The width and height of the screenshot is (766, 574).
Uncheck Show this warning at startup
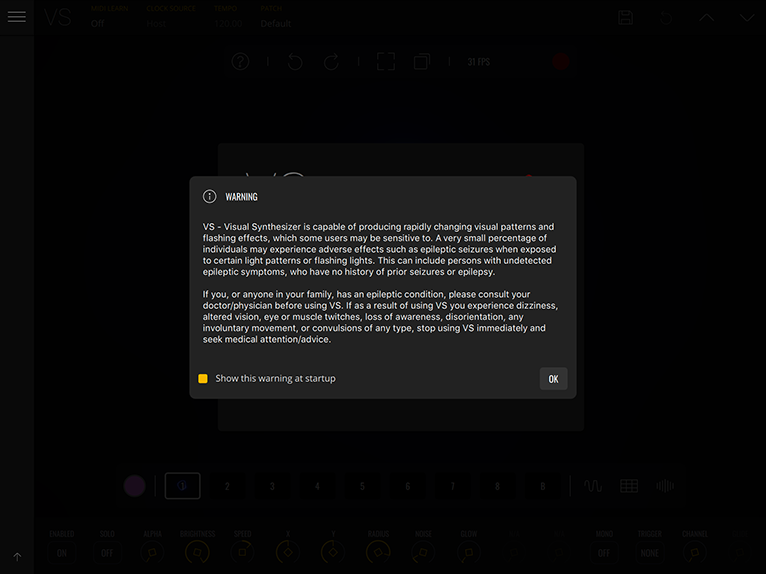tap(203, 379)
